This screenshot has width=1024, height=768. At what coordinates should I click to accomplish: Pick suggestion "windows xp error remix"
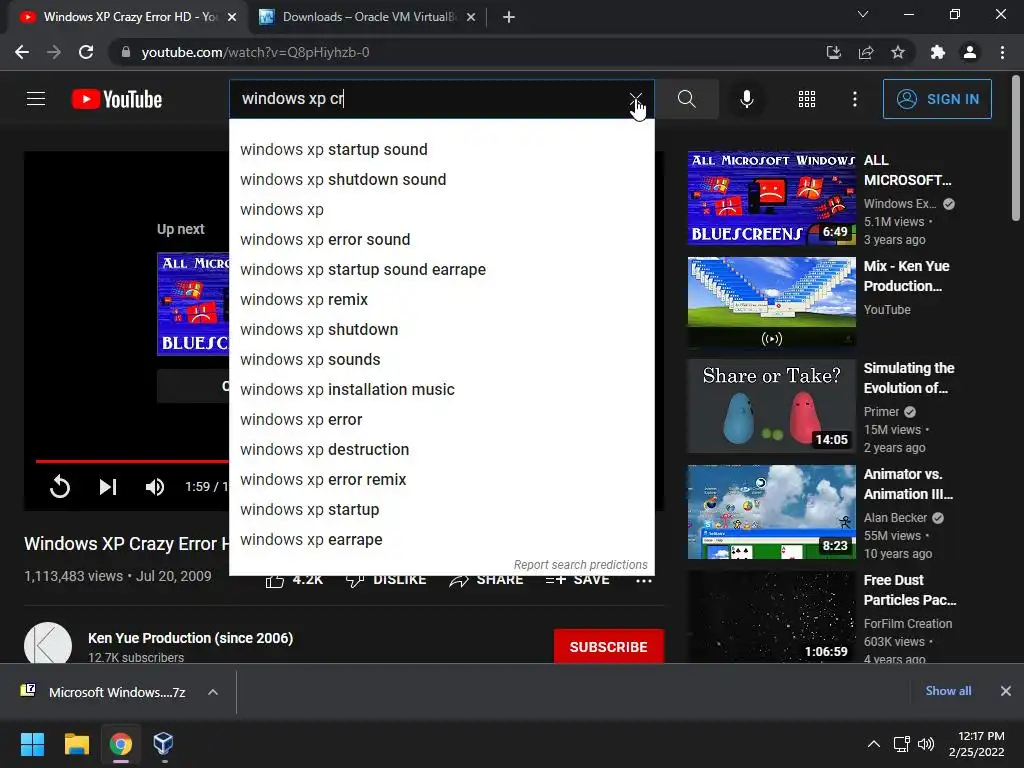click(441, 480)
